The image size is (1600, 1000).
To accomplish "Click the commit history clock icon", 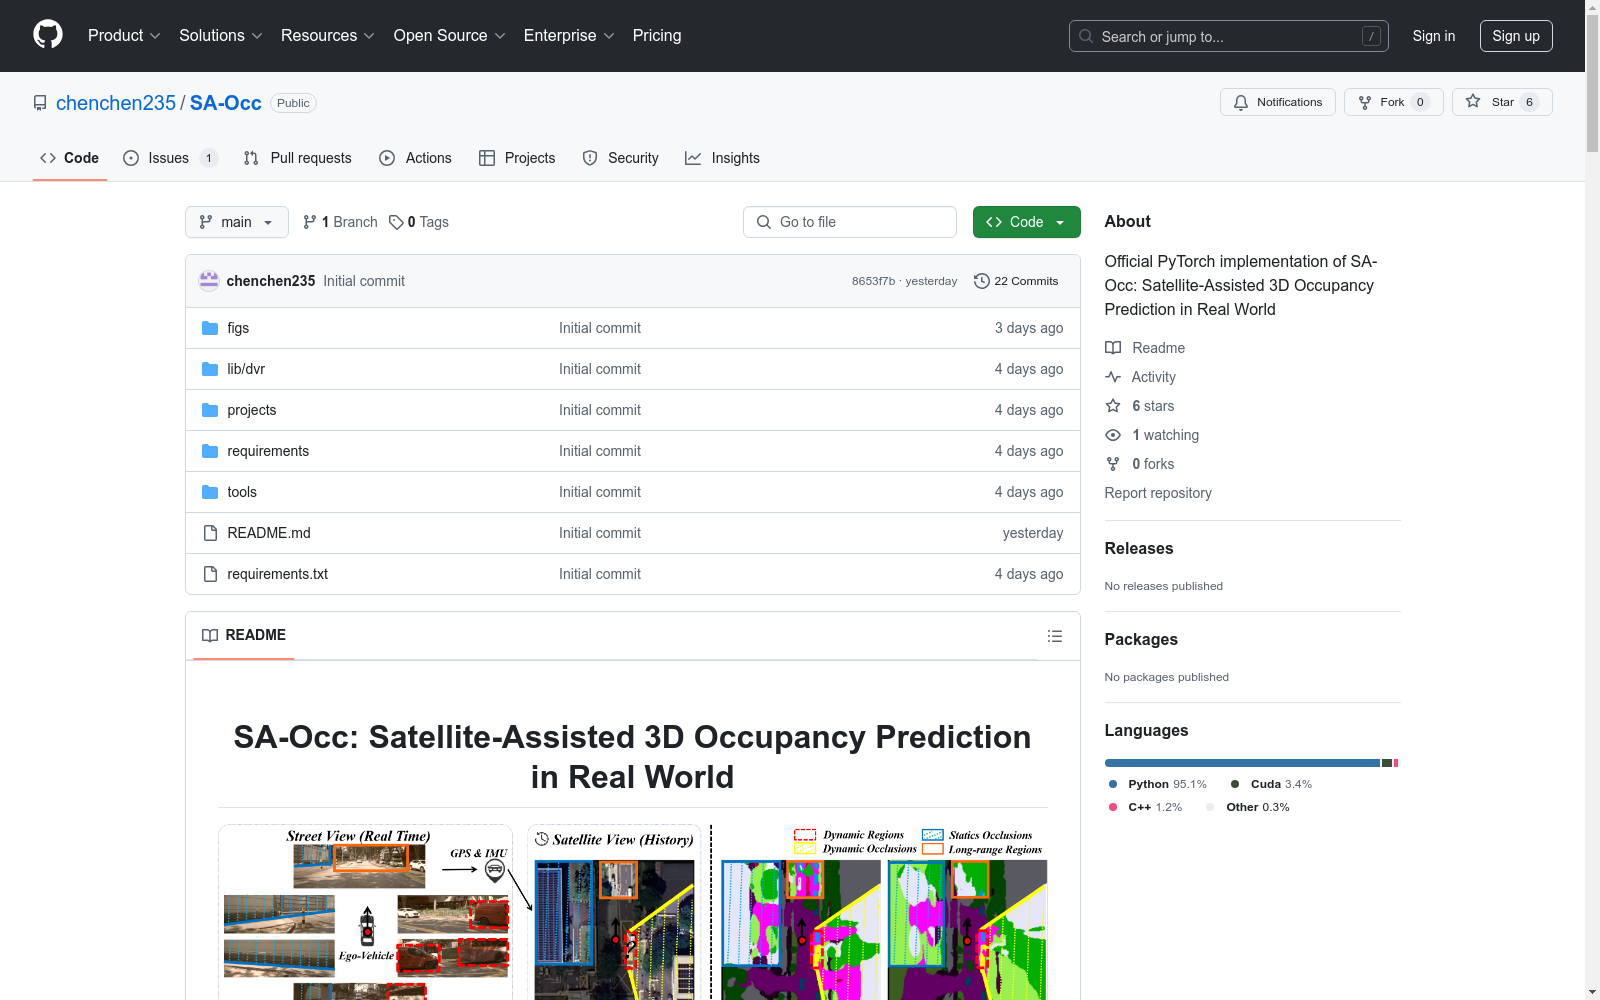I will pyautogui.click(x=982, y=281).
